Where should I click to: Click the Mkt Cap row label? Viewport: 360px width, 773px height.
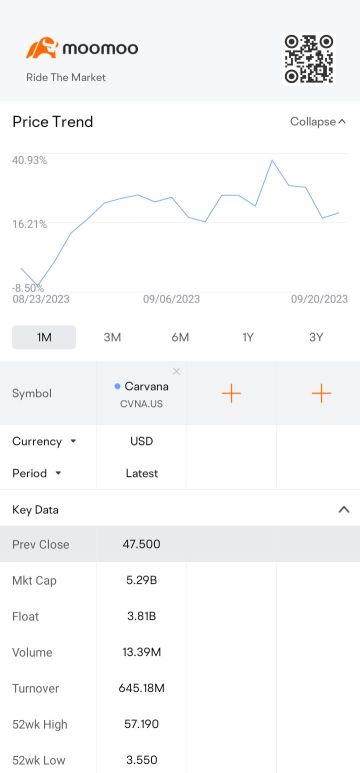click(35, 580)
